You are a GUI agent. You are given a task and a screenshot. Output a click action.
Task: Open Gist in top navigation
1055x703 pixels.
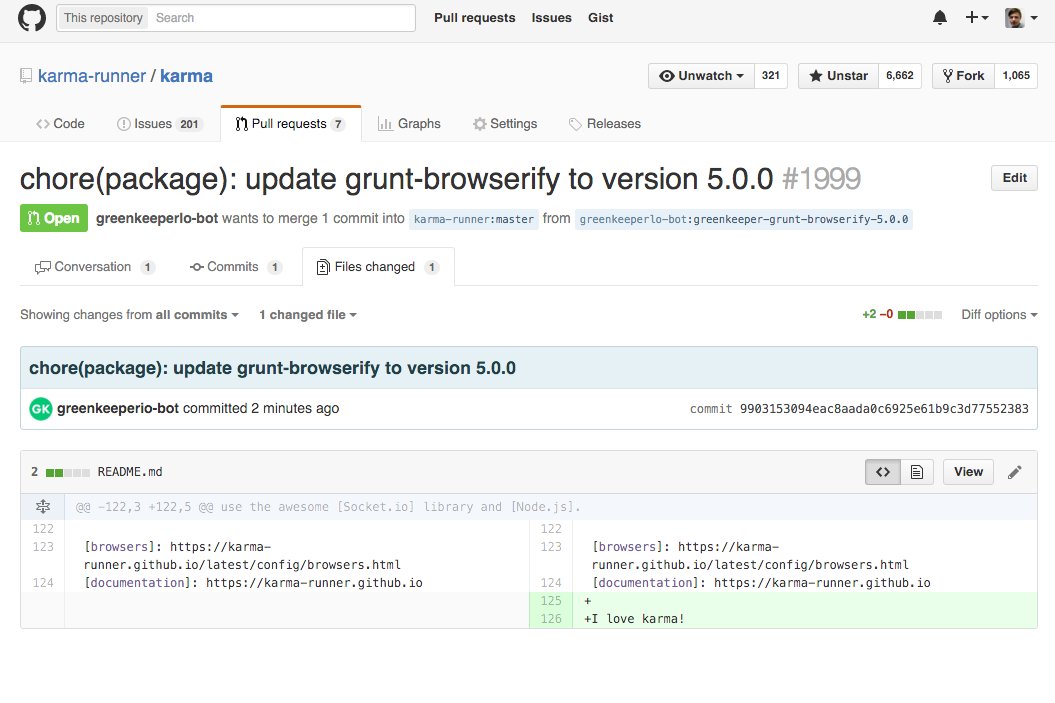click(x=600, y=18)
